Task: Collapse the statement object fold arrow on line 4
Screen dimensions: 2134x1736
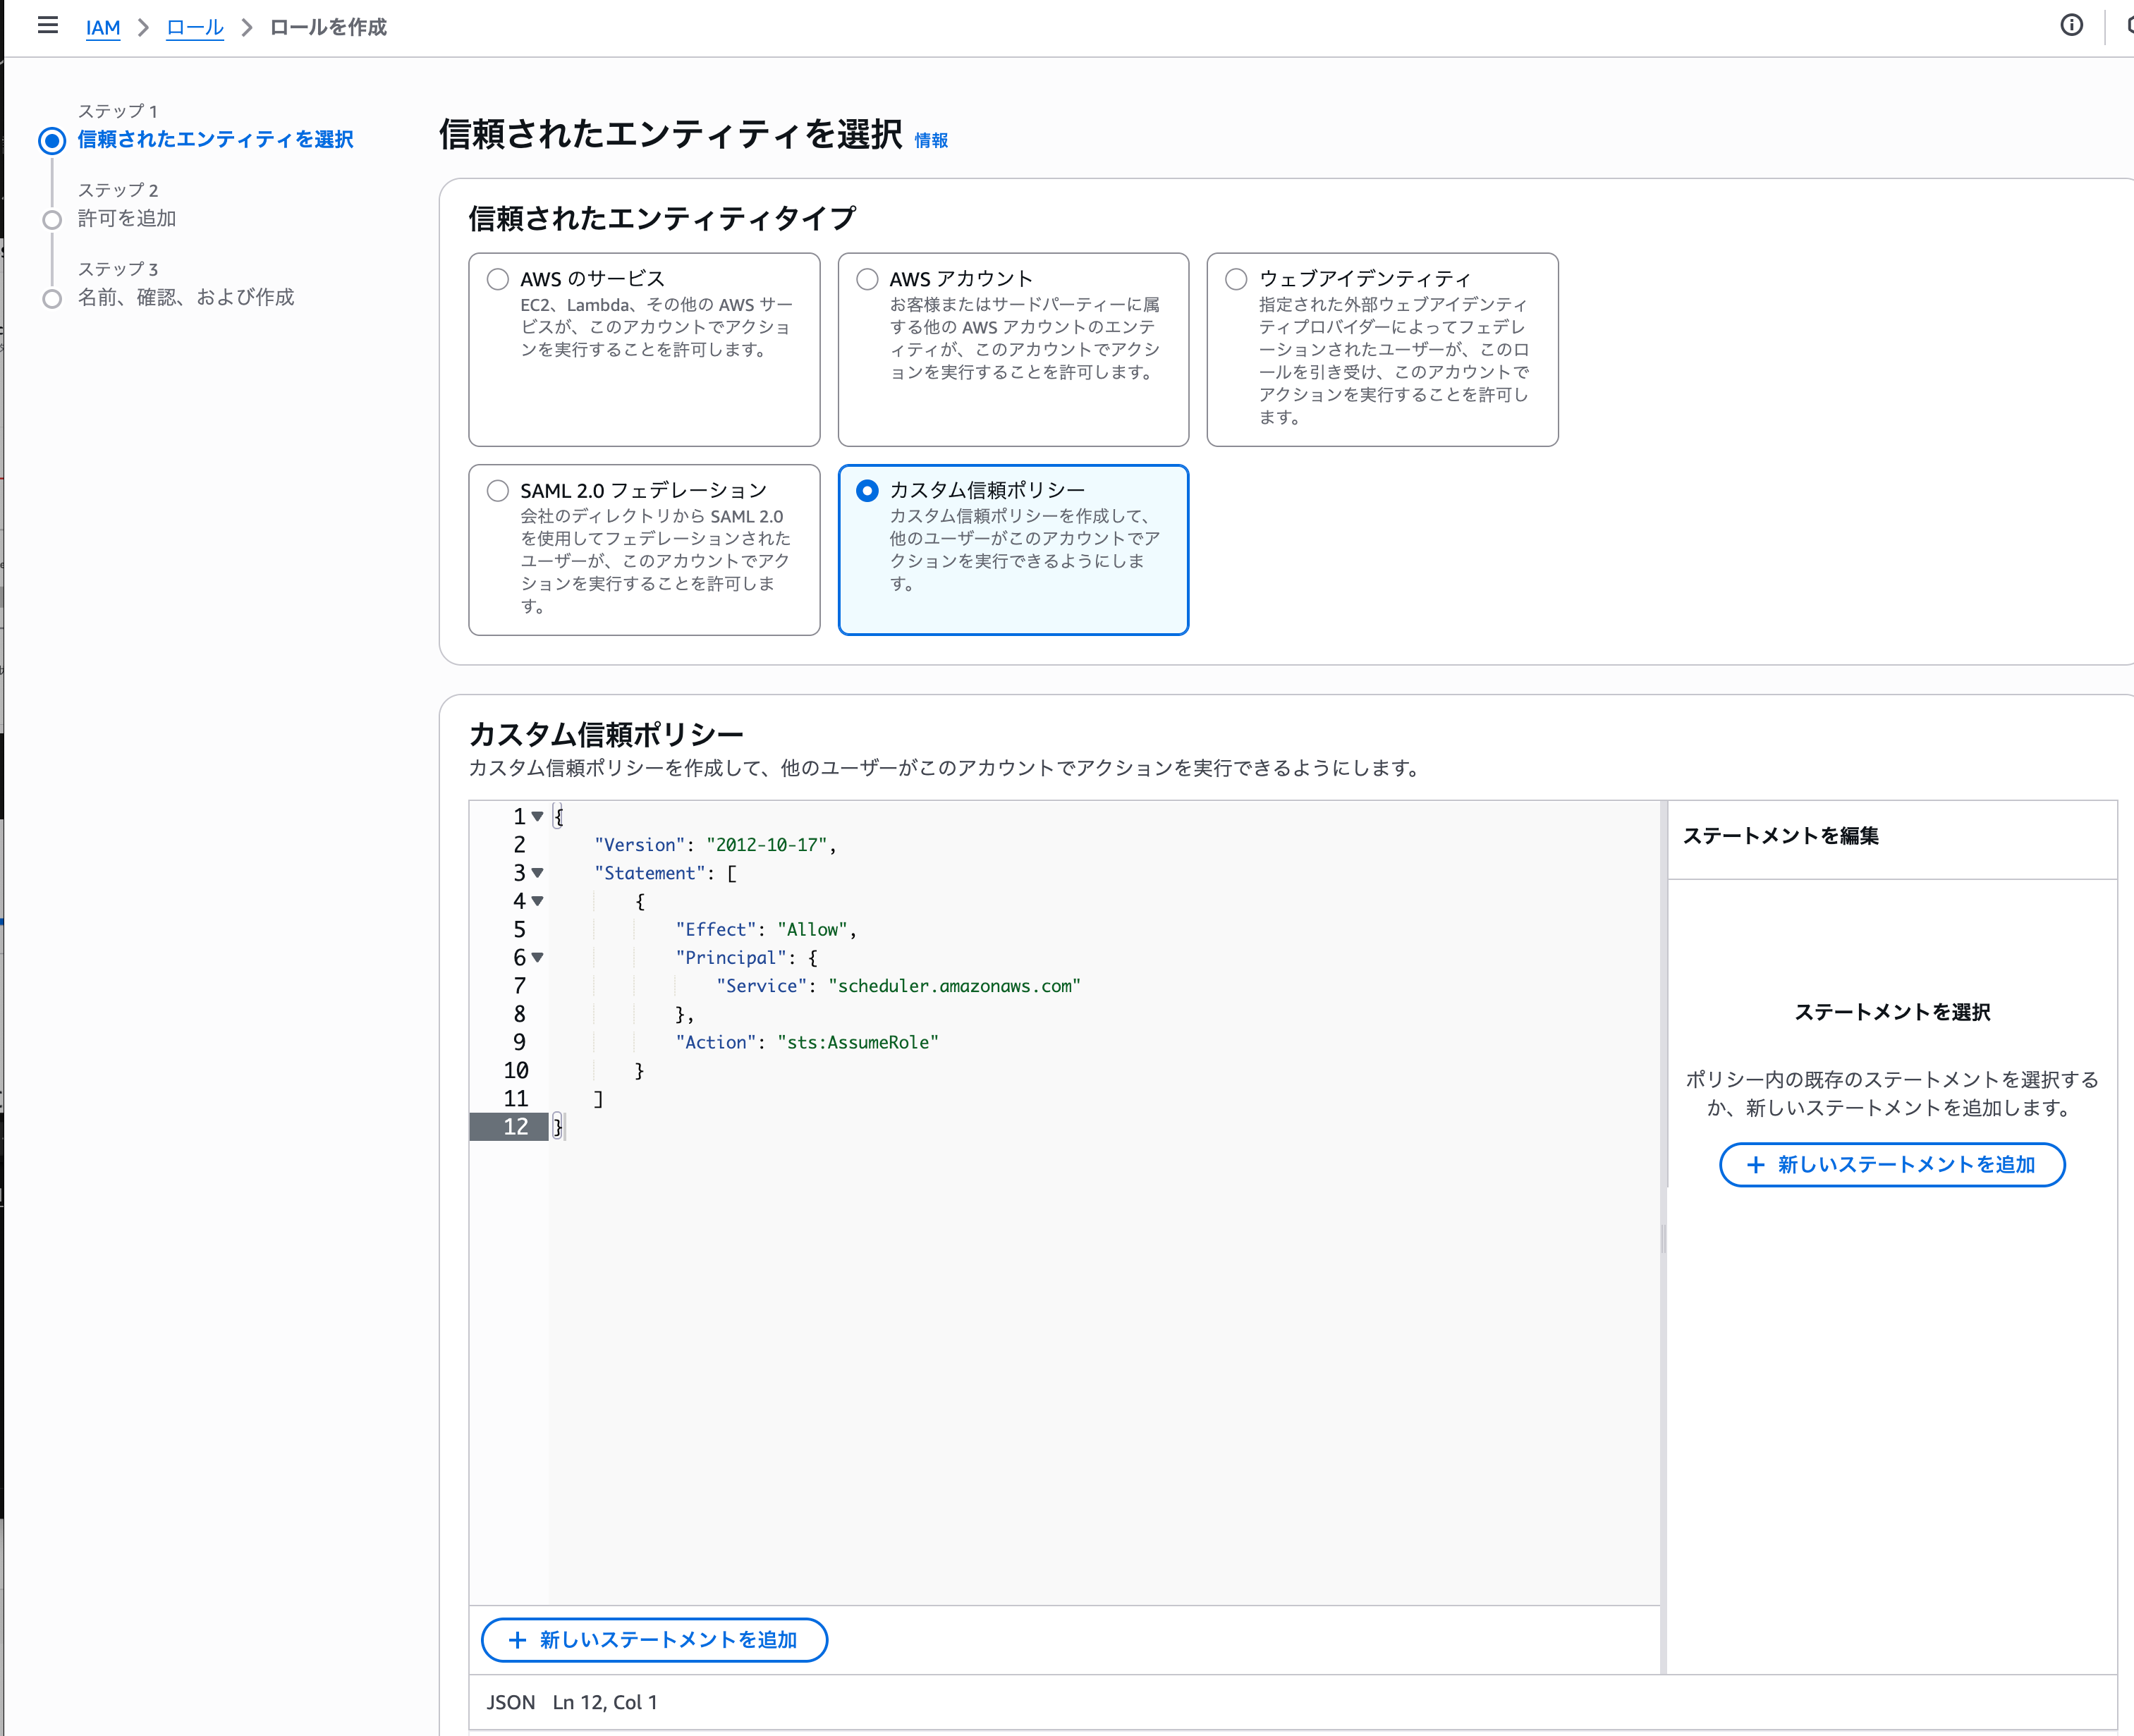Action: pyautogui.click(x=538, y=901)
